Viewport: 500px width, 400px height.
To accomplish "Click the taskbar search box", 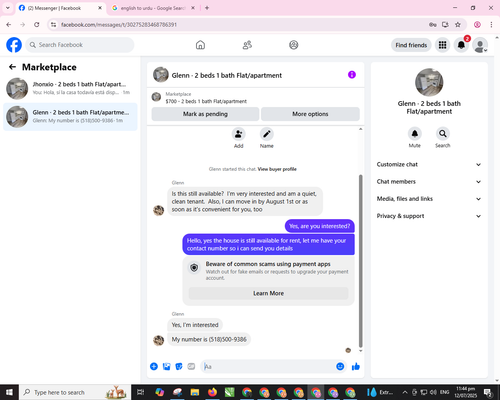I will (75, 392).
